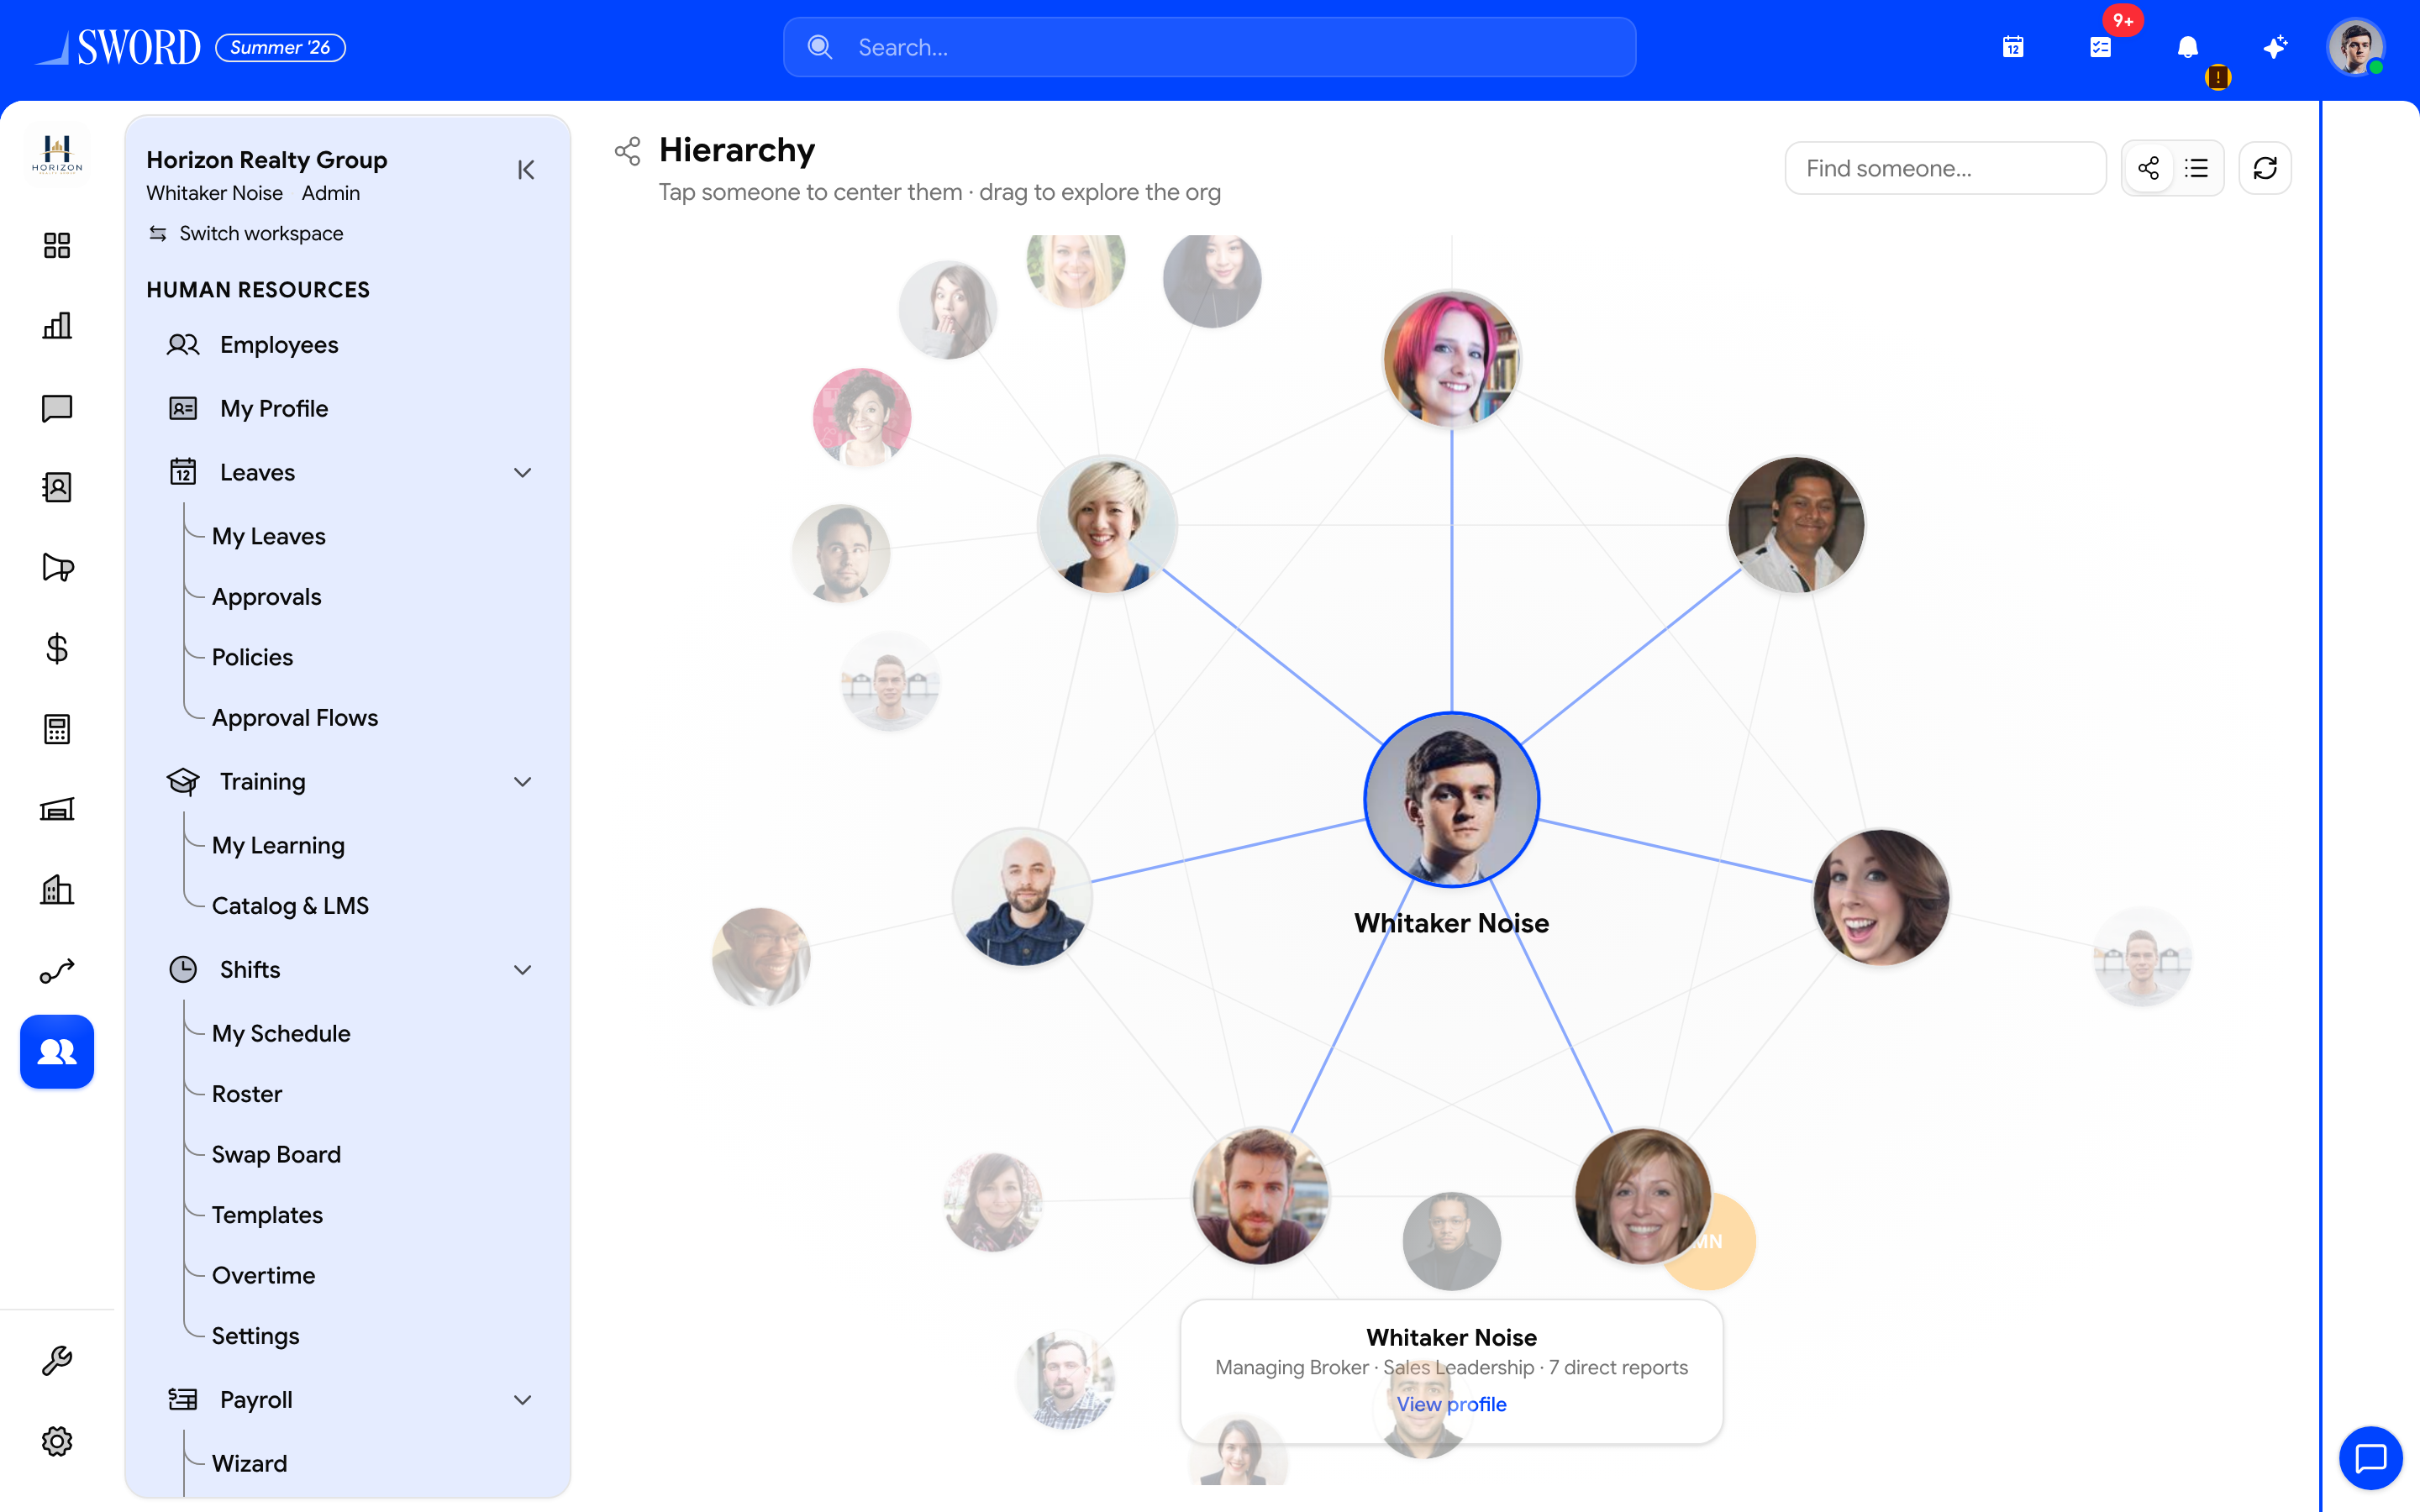Select the bald bearded man node
The image size is (2420, 1512).
point(1022,897)
